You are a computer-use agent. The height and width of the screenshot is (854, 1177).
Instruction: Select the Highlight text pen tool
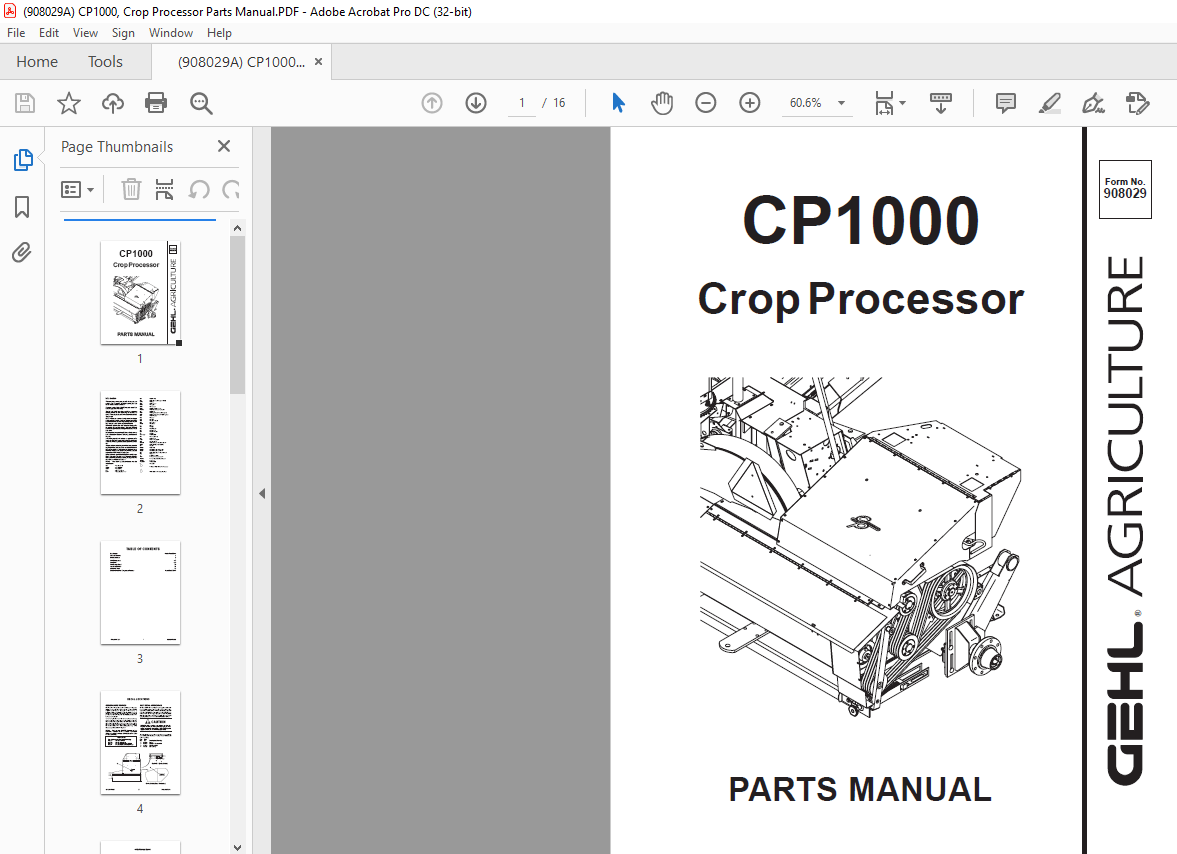(1049, 103)
